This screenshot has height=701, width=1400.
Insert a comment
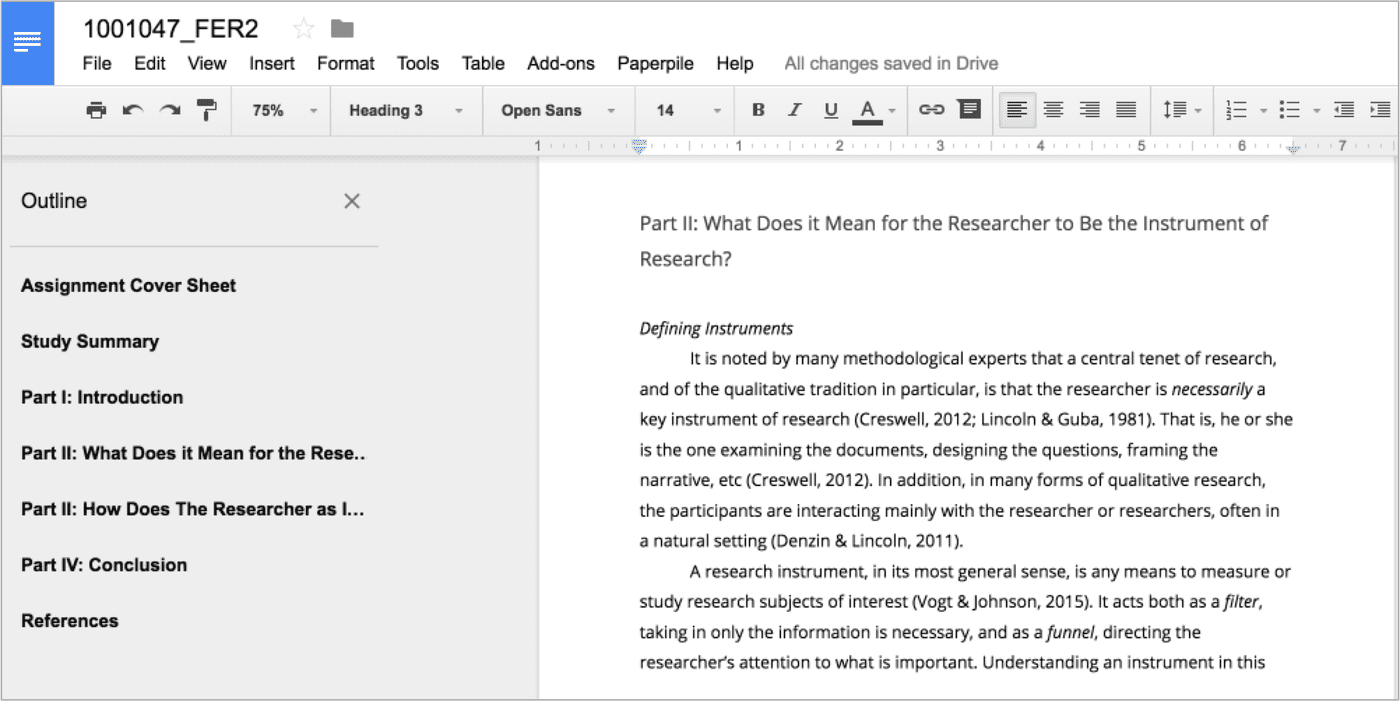point(968,110)
